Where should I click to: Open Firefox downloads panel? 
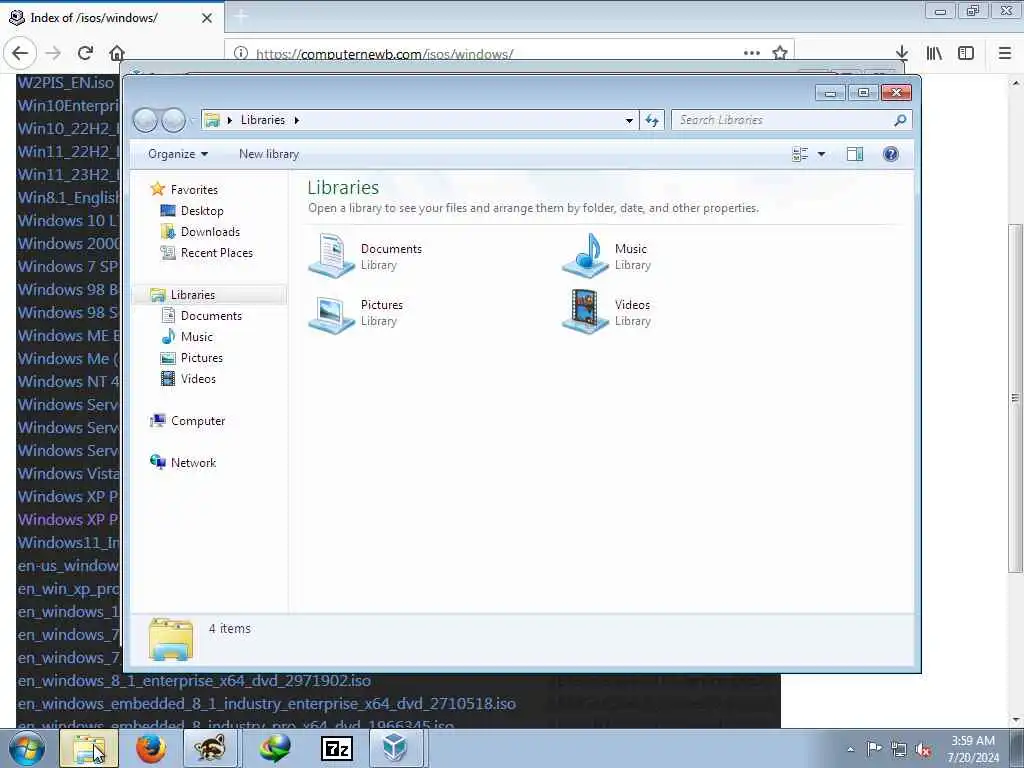[x=902, y=53]
